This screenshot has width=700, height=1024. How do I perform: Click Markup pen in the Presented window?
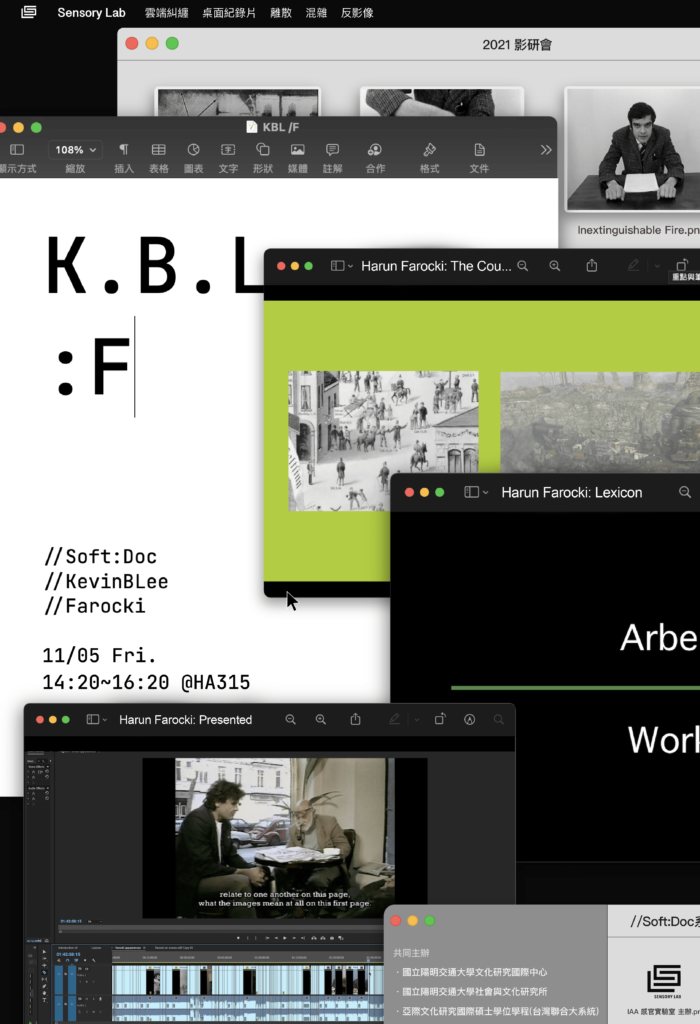tap(394, 719)
